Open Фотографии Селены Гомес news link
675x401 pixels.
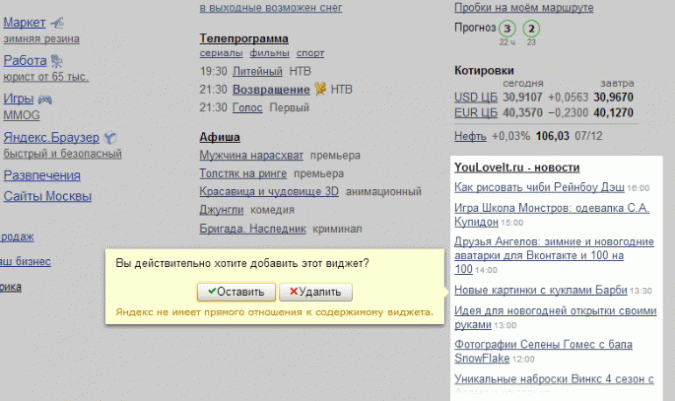[x=543, y=351]
